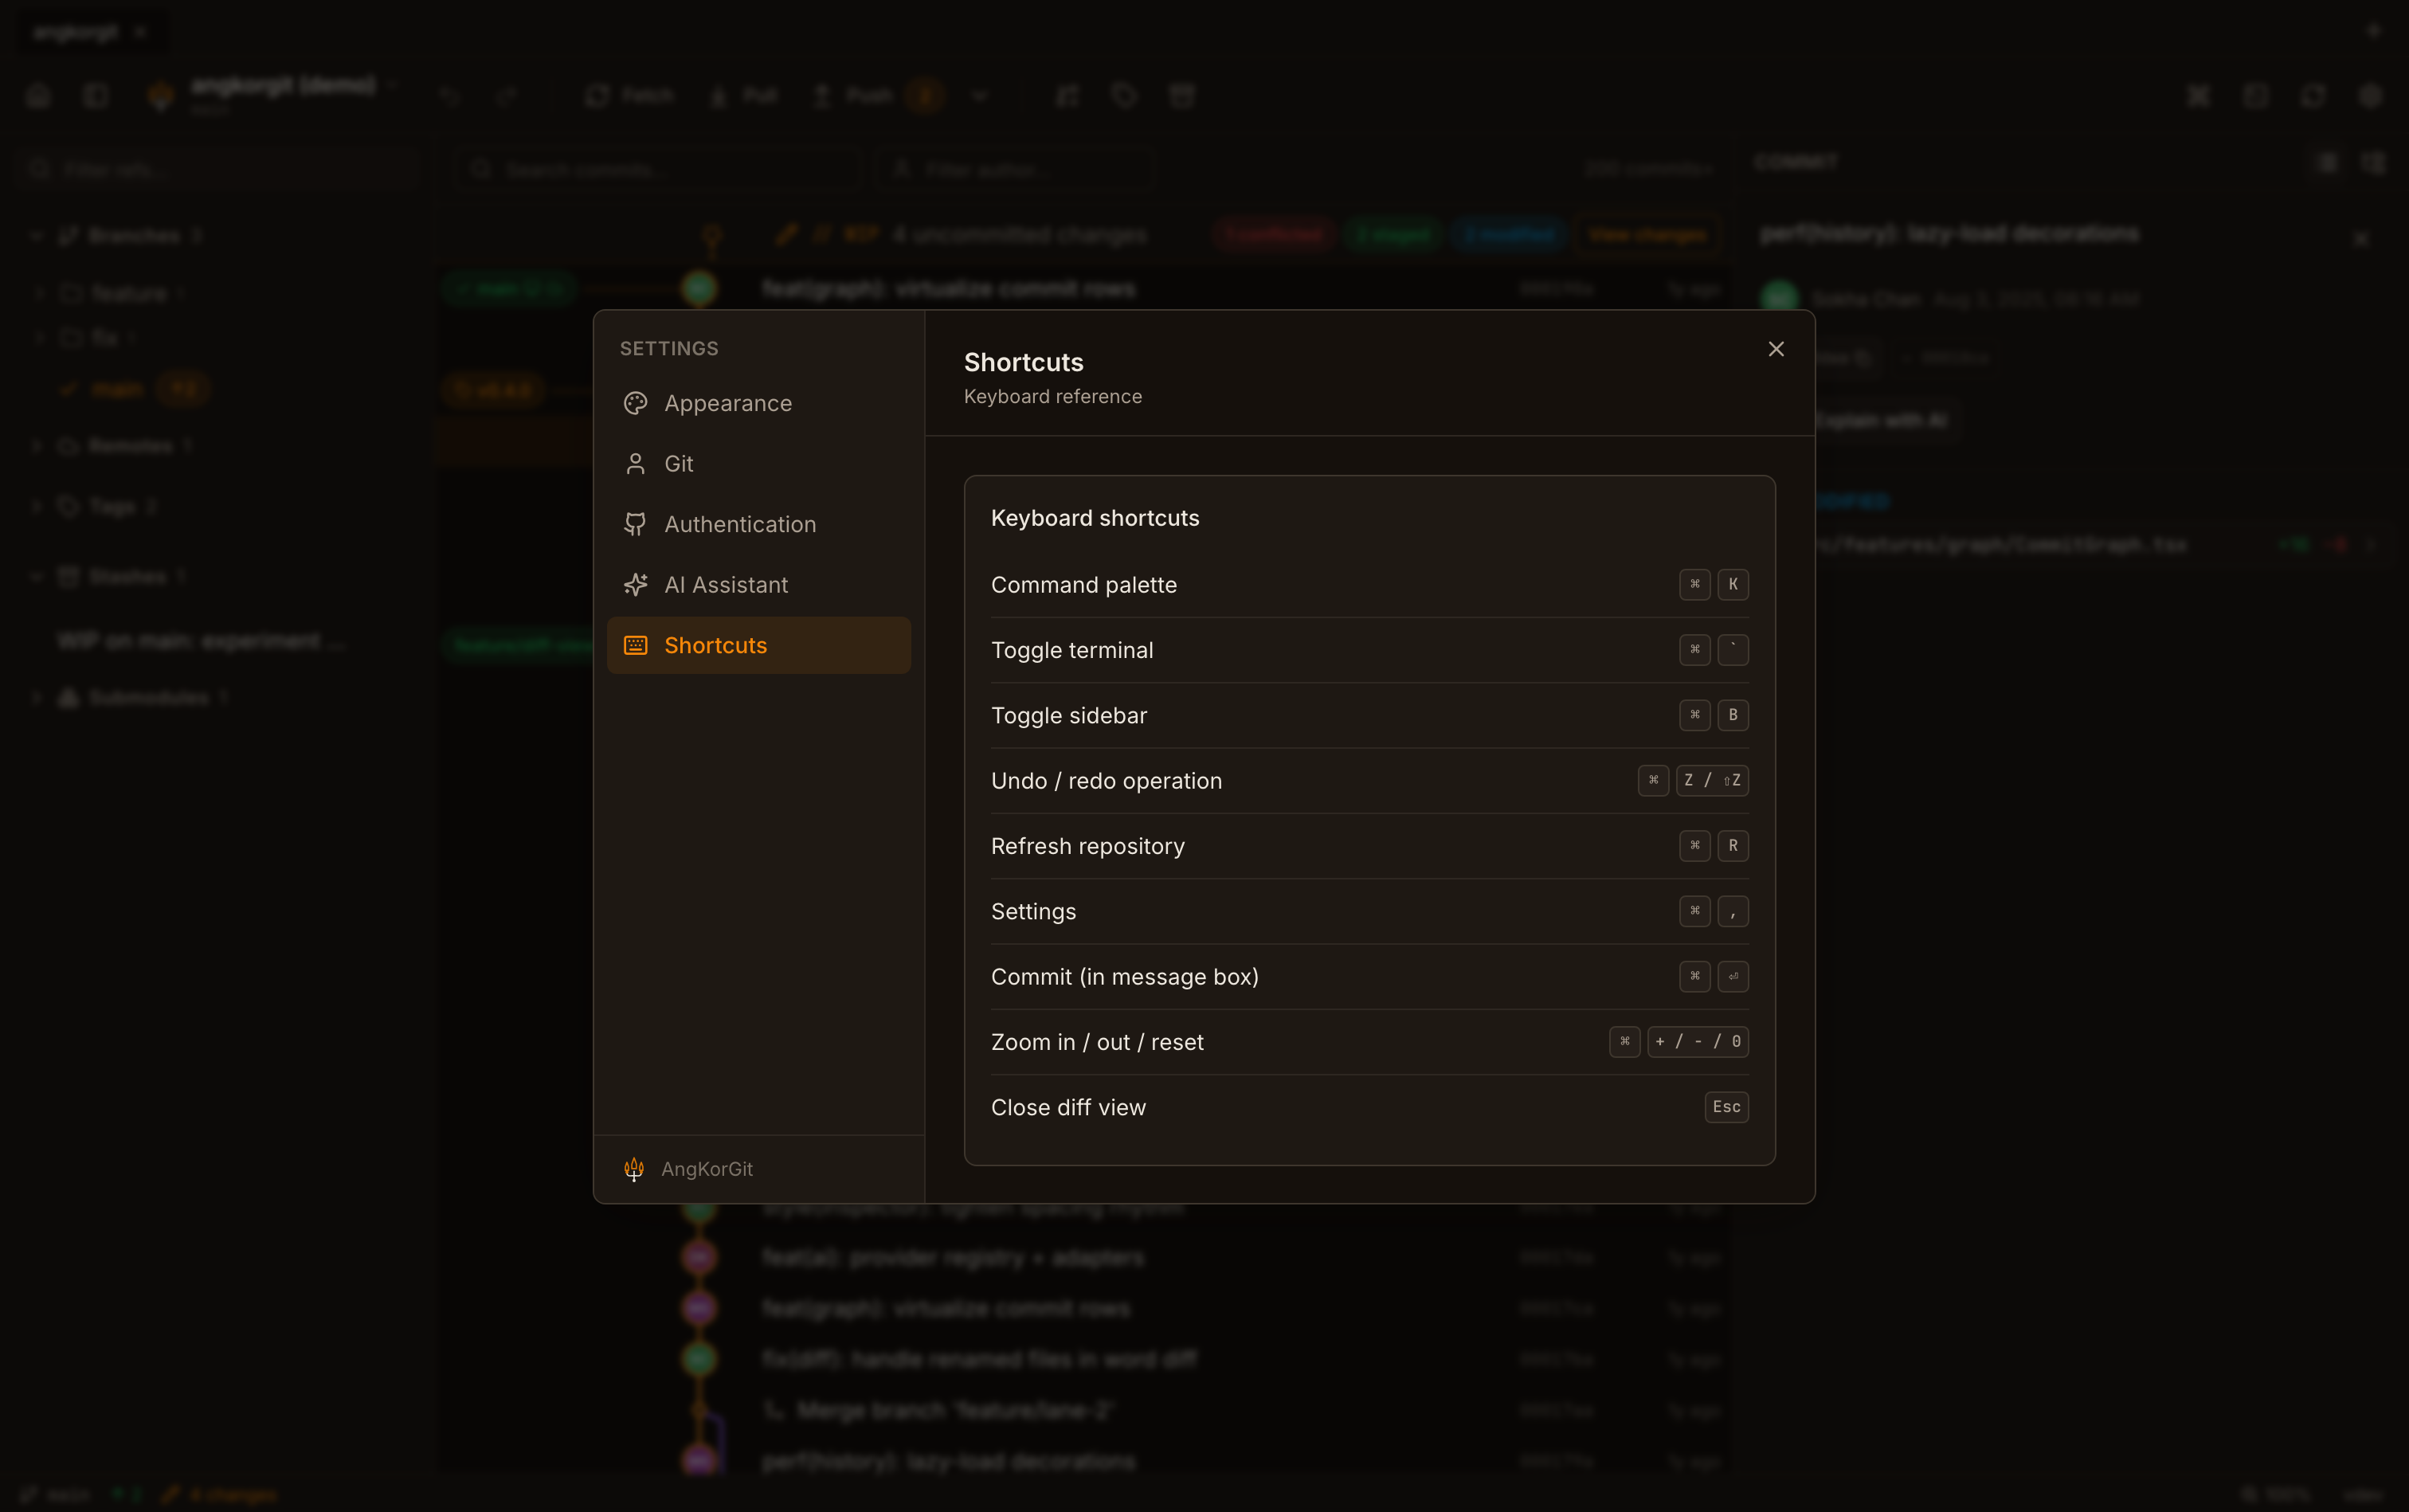Click the "Toggle sidebar" shortcut label

coord(1069,715)
